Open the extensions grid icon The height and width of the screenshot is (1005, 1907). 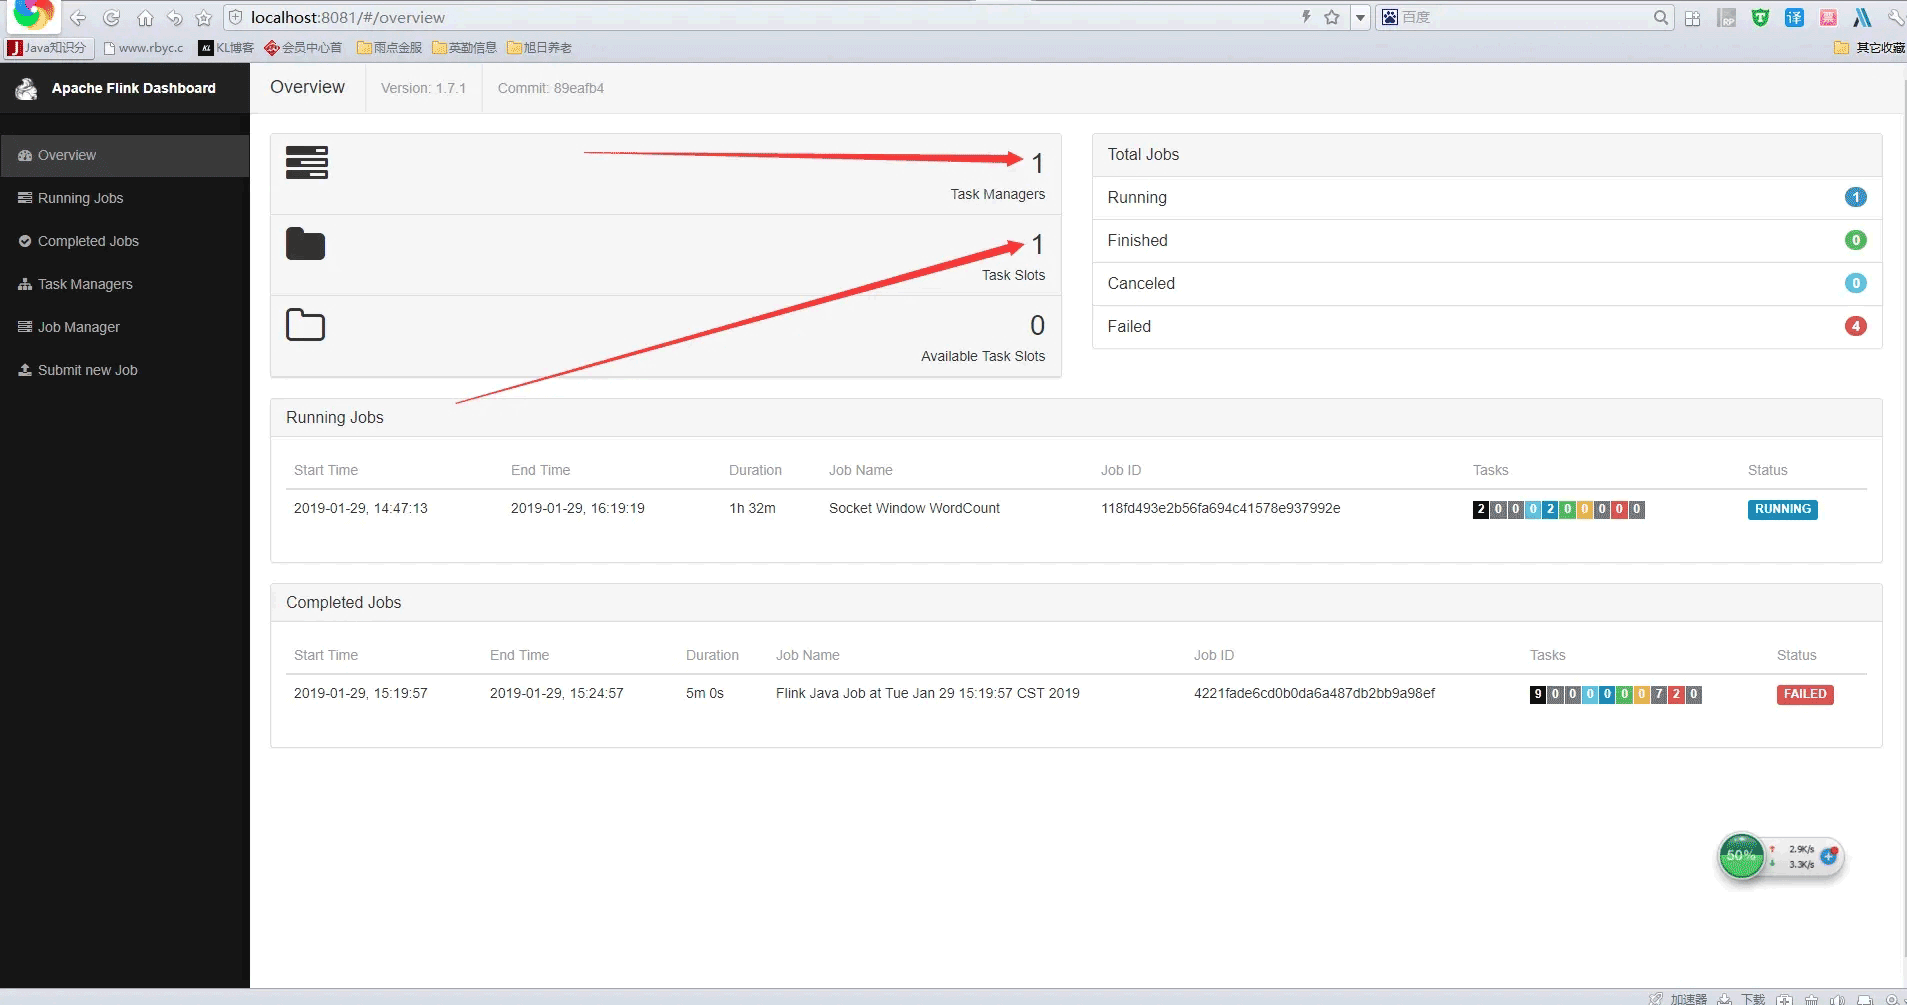coord(1692,18)
